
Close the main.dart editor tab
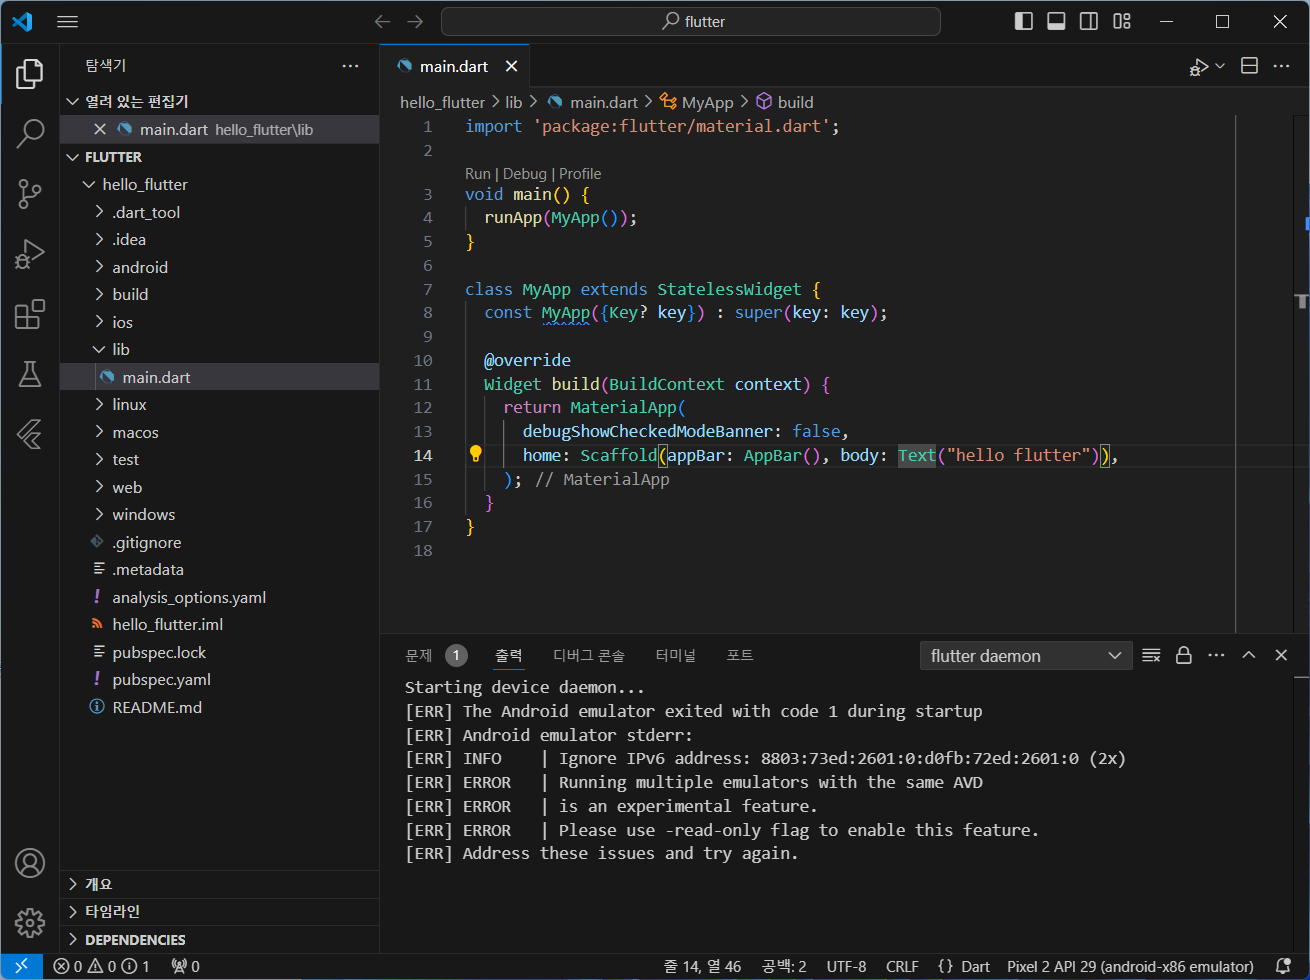point(511,66)
